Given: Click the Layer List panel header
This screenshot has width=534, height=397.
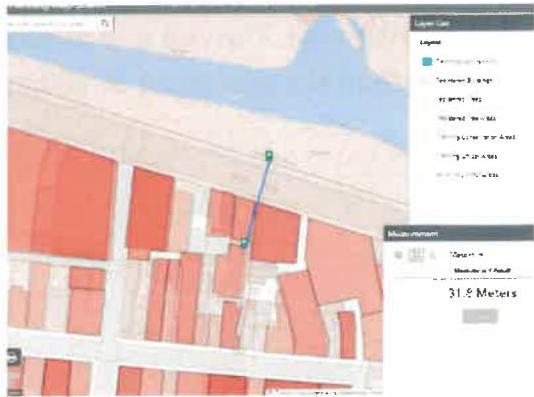Looking at the screenshot, I should click(x=472, y=23).
